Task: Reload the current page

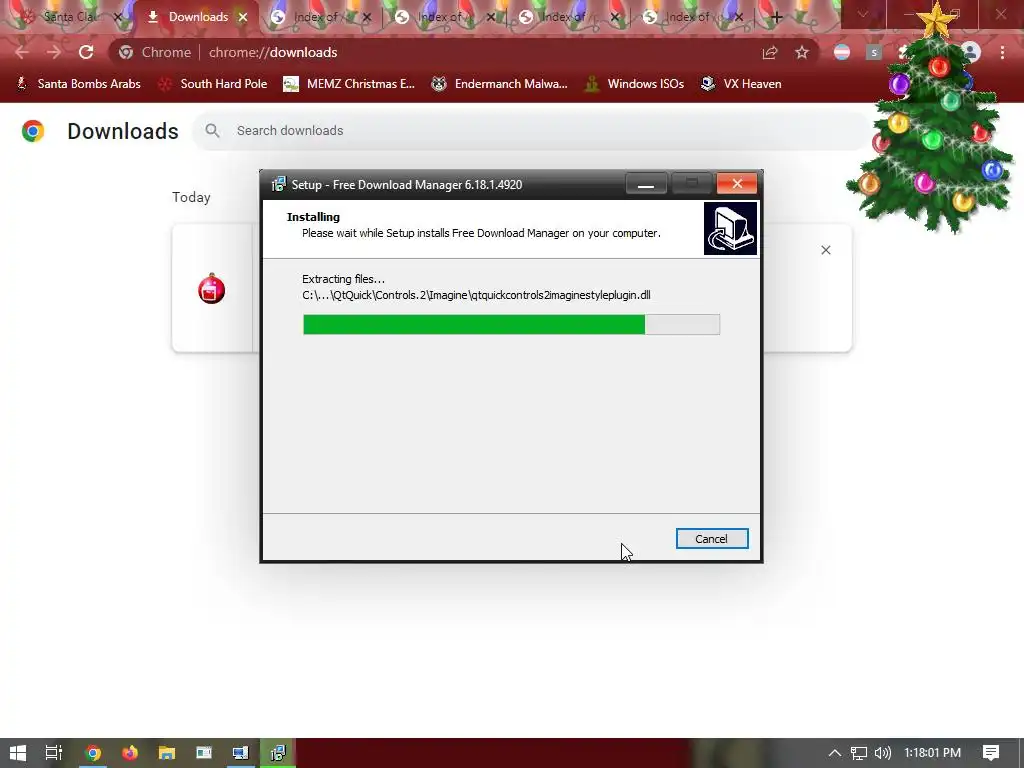Action: [86, 52]
